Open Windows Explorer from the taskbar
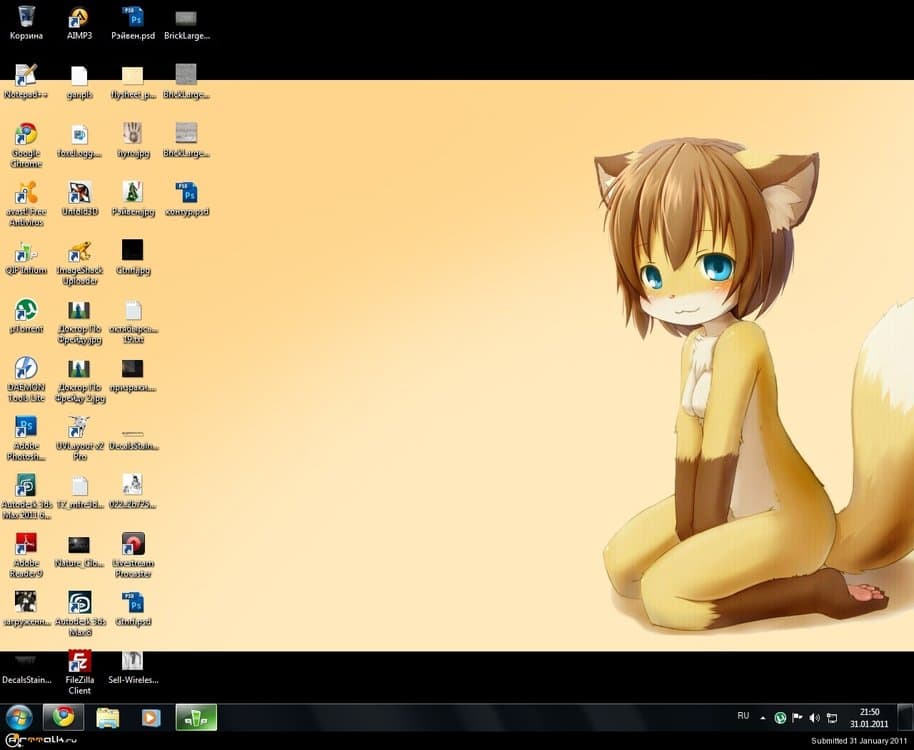 pos(107,717)
